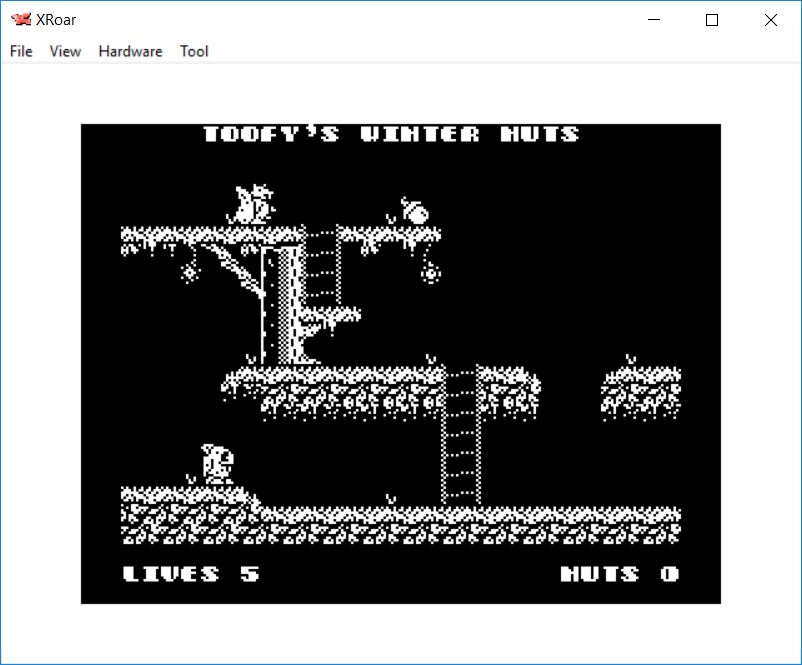
Task: Open the View menu
Action: 65,51
